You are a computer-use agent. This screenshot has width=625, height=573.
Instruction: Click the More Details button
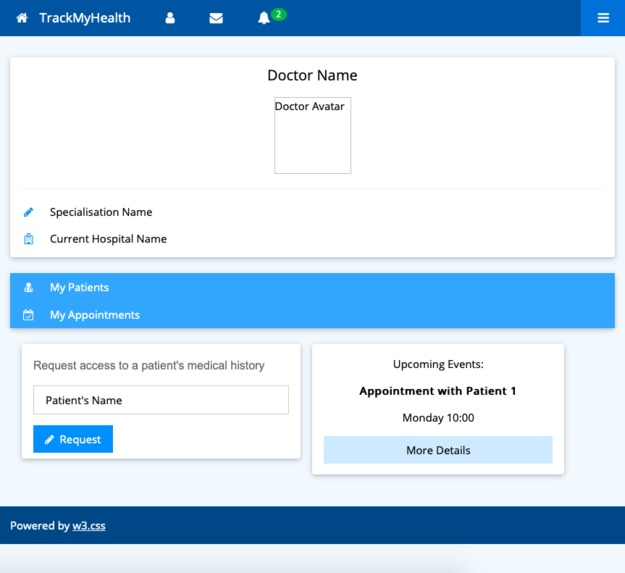tap(438, 450)
